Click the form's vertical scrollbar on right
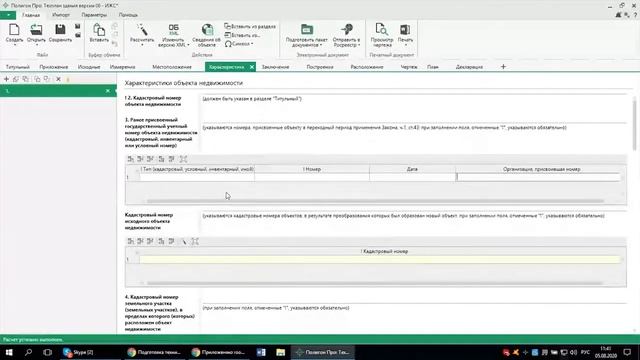 tap(634, 123)
